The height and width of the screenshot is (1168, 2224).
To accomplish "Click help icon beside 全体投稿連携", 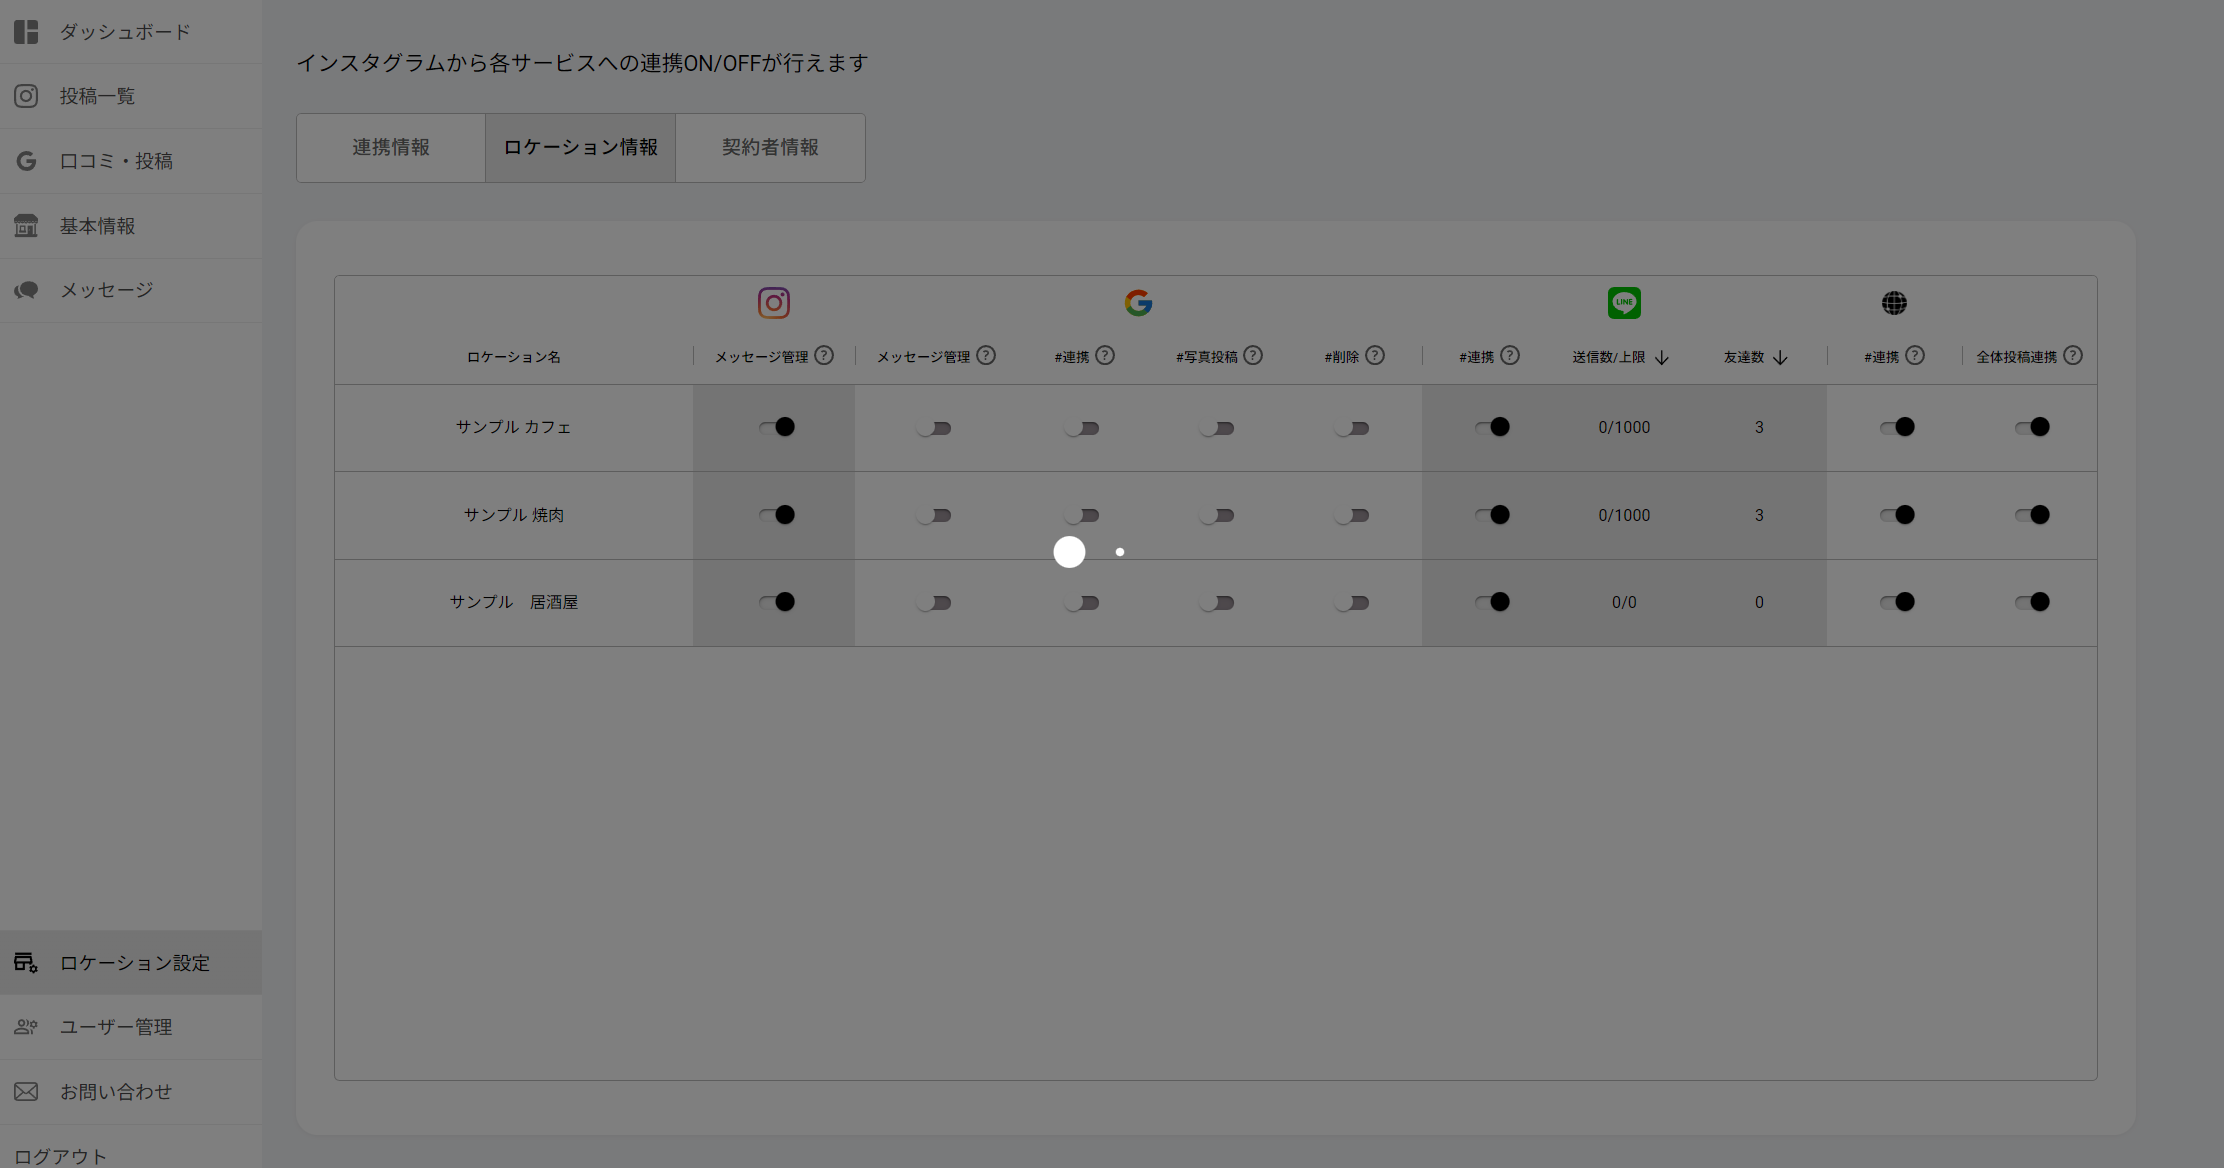I will [x=2073, y=356].
